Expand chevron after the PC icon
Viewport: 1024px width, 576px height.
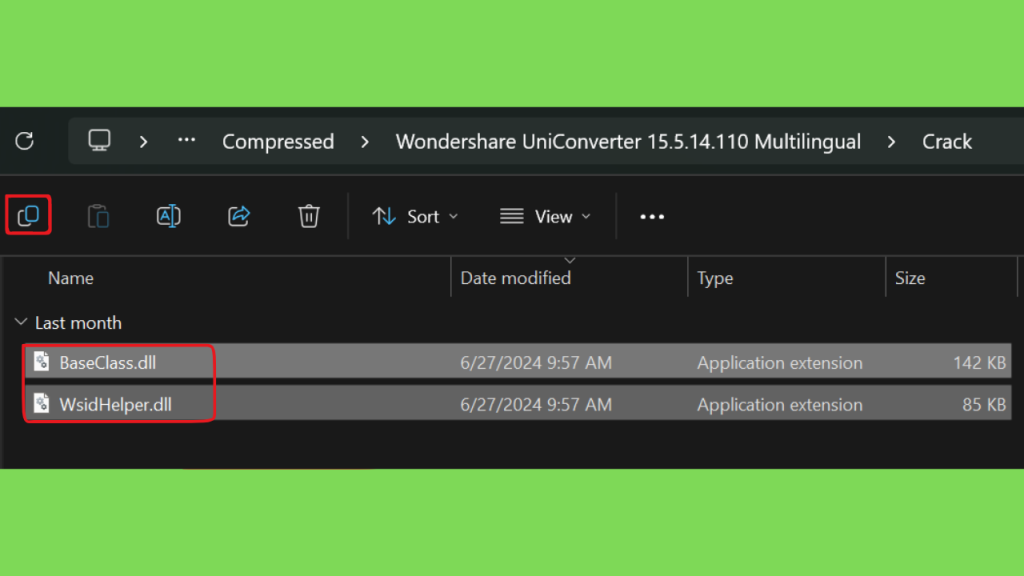(x=144, y=141)
